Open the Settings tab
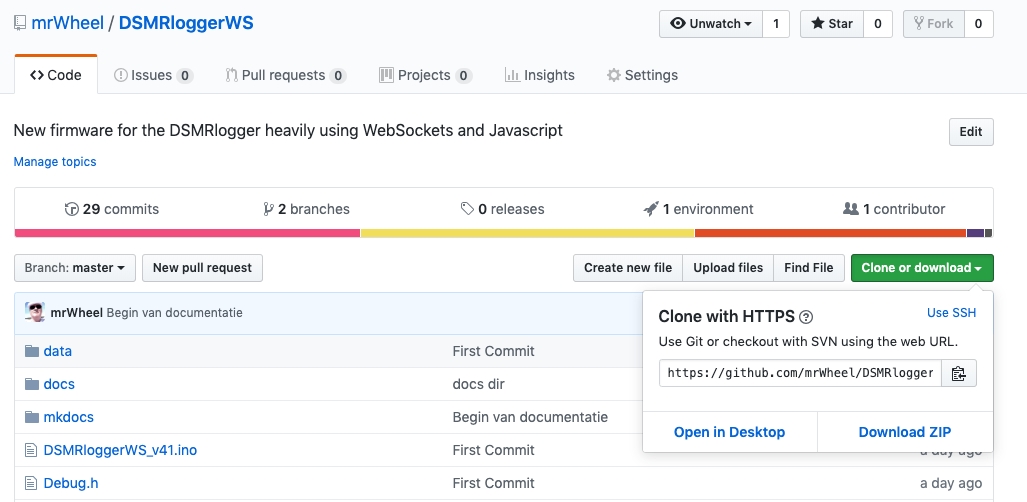 pyautogui.click(x=642, y=75)
